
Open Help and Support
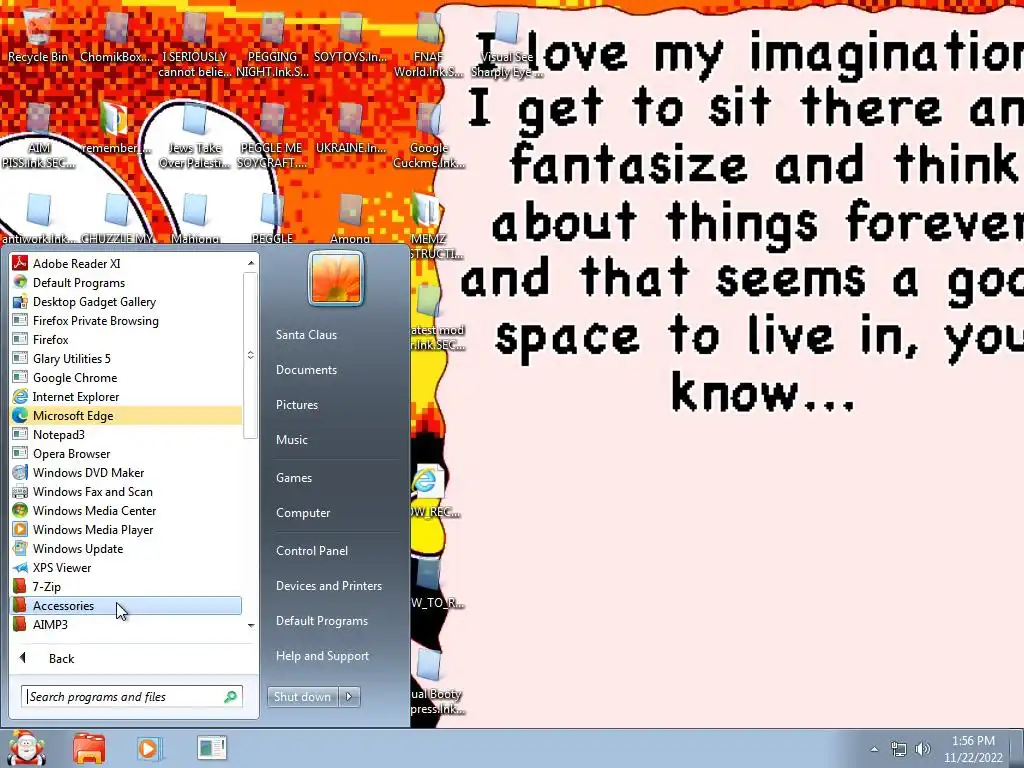point(323,656)
